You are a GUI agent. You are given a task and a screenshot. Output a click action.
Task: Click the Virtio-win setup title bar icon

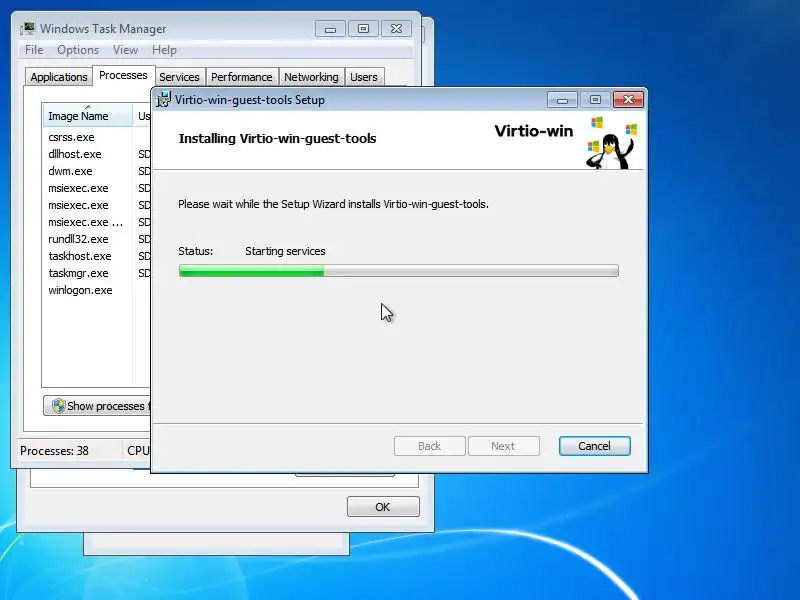163,99
